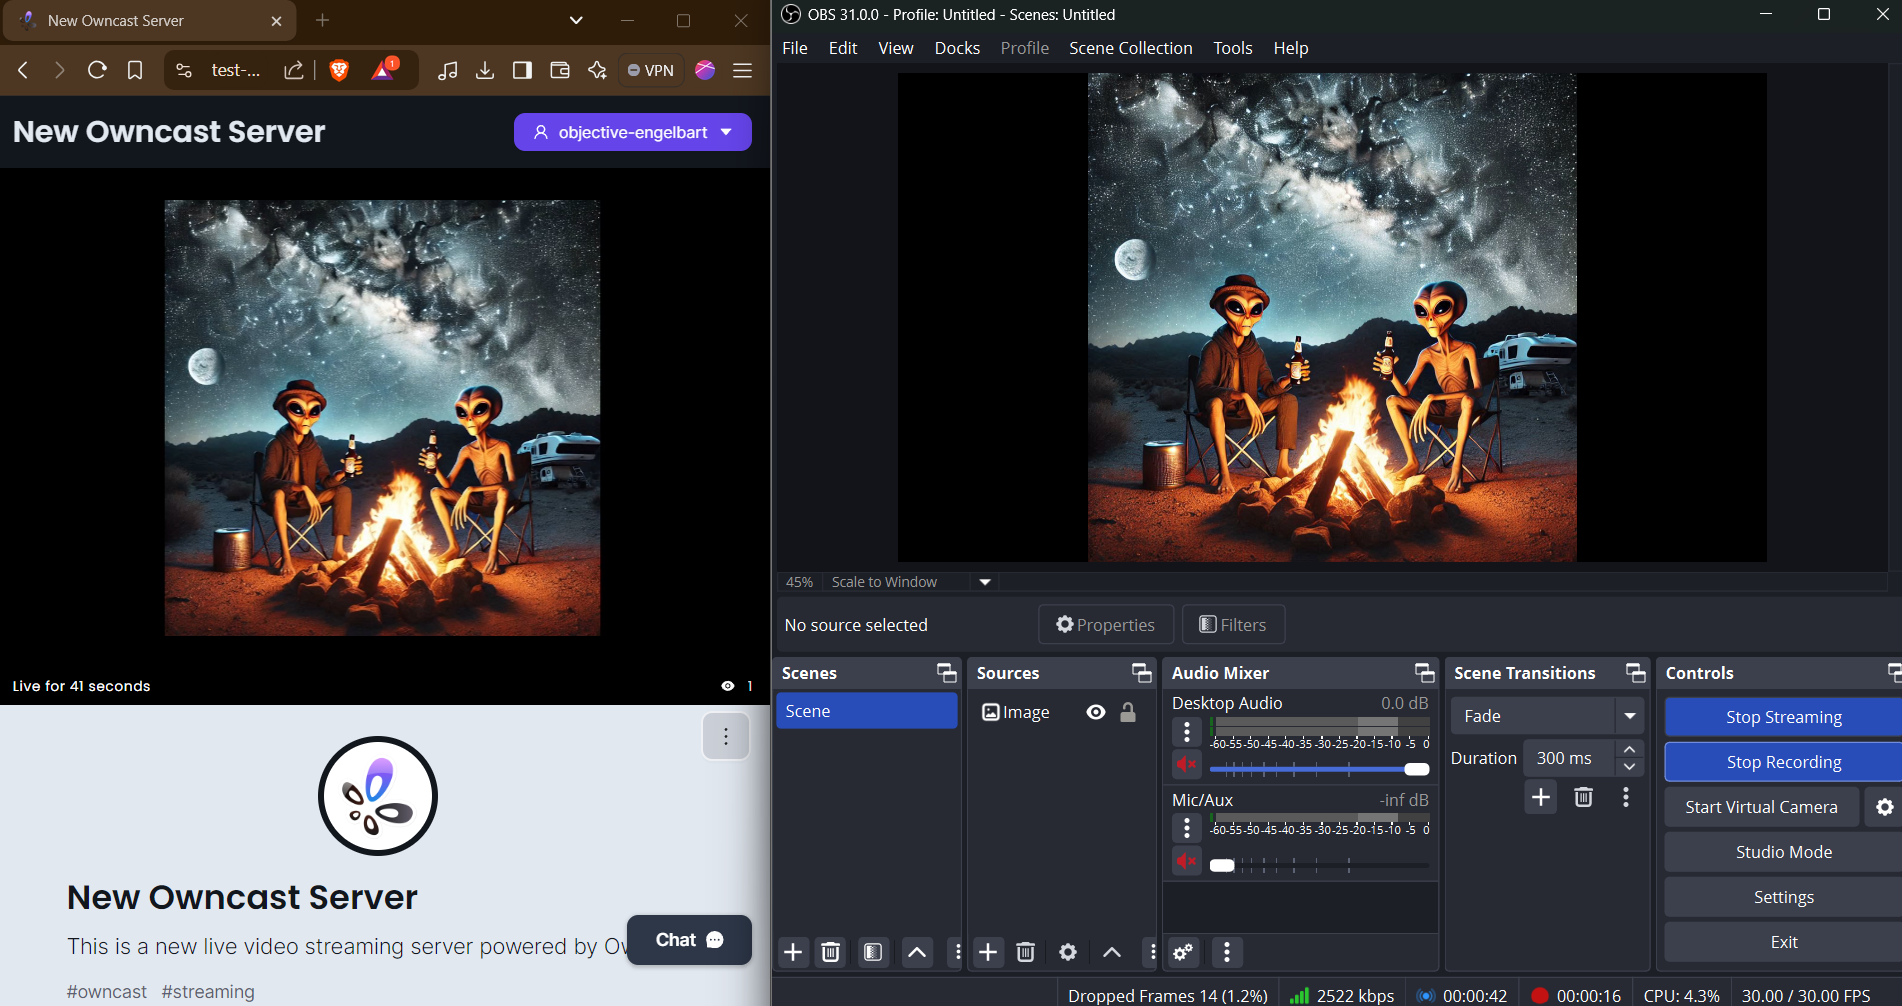Increase transition Duration with the up stepper
The image size is (1902, 1006).
tap(1628, 749)
